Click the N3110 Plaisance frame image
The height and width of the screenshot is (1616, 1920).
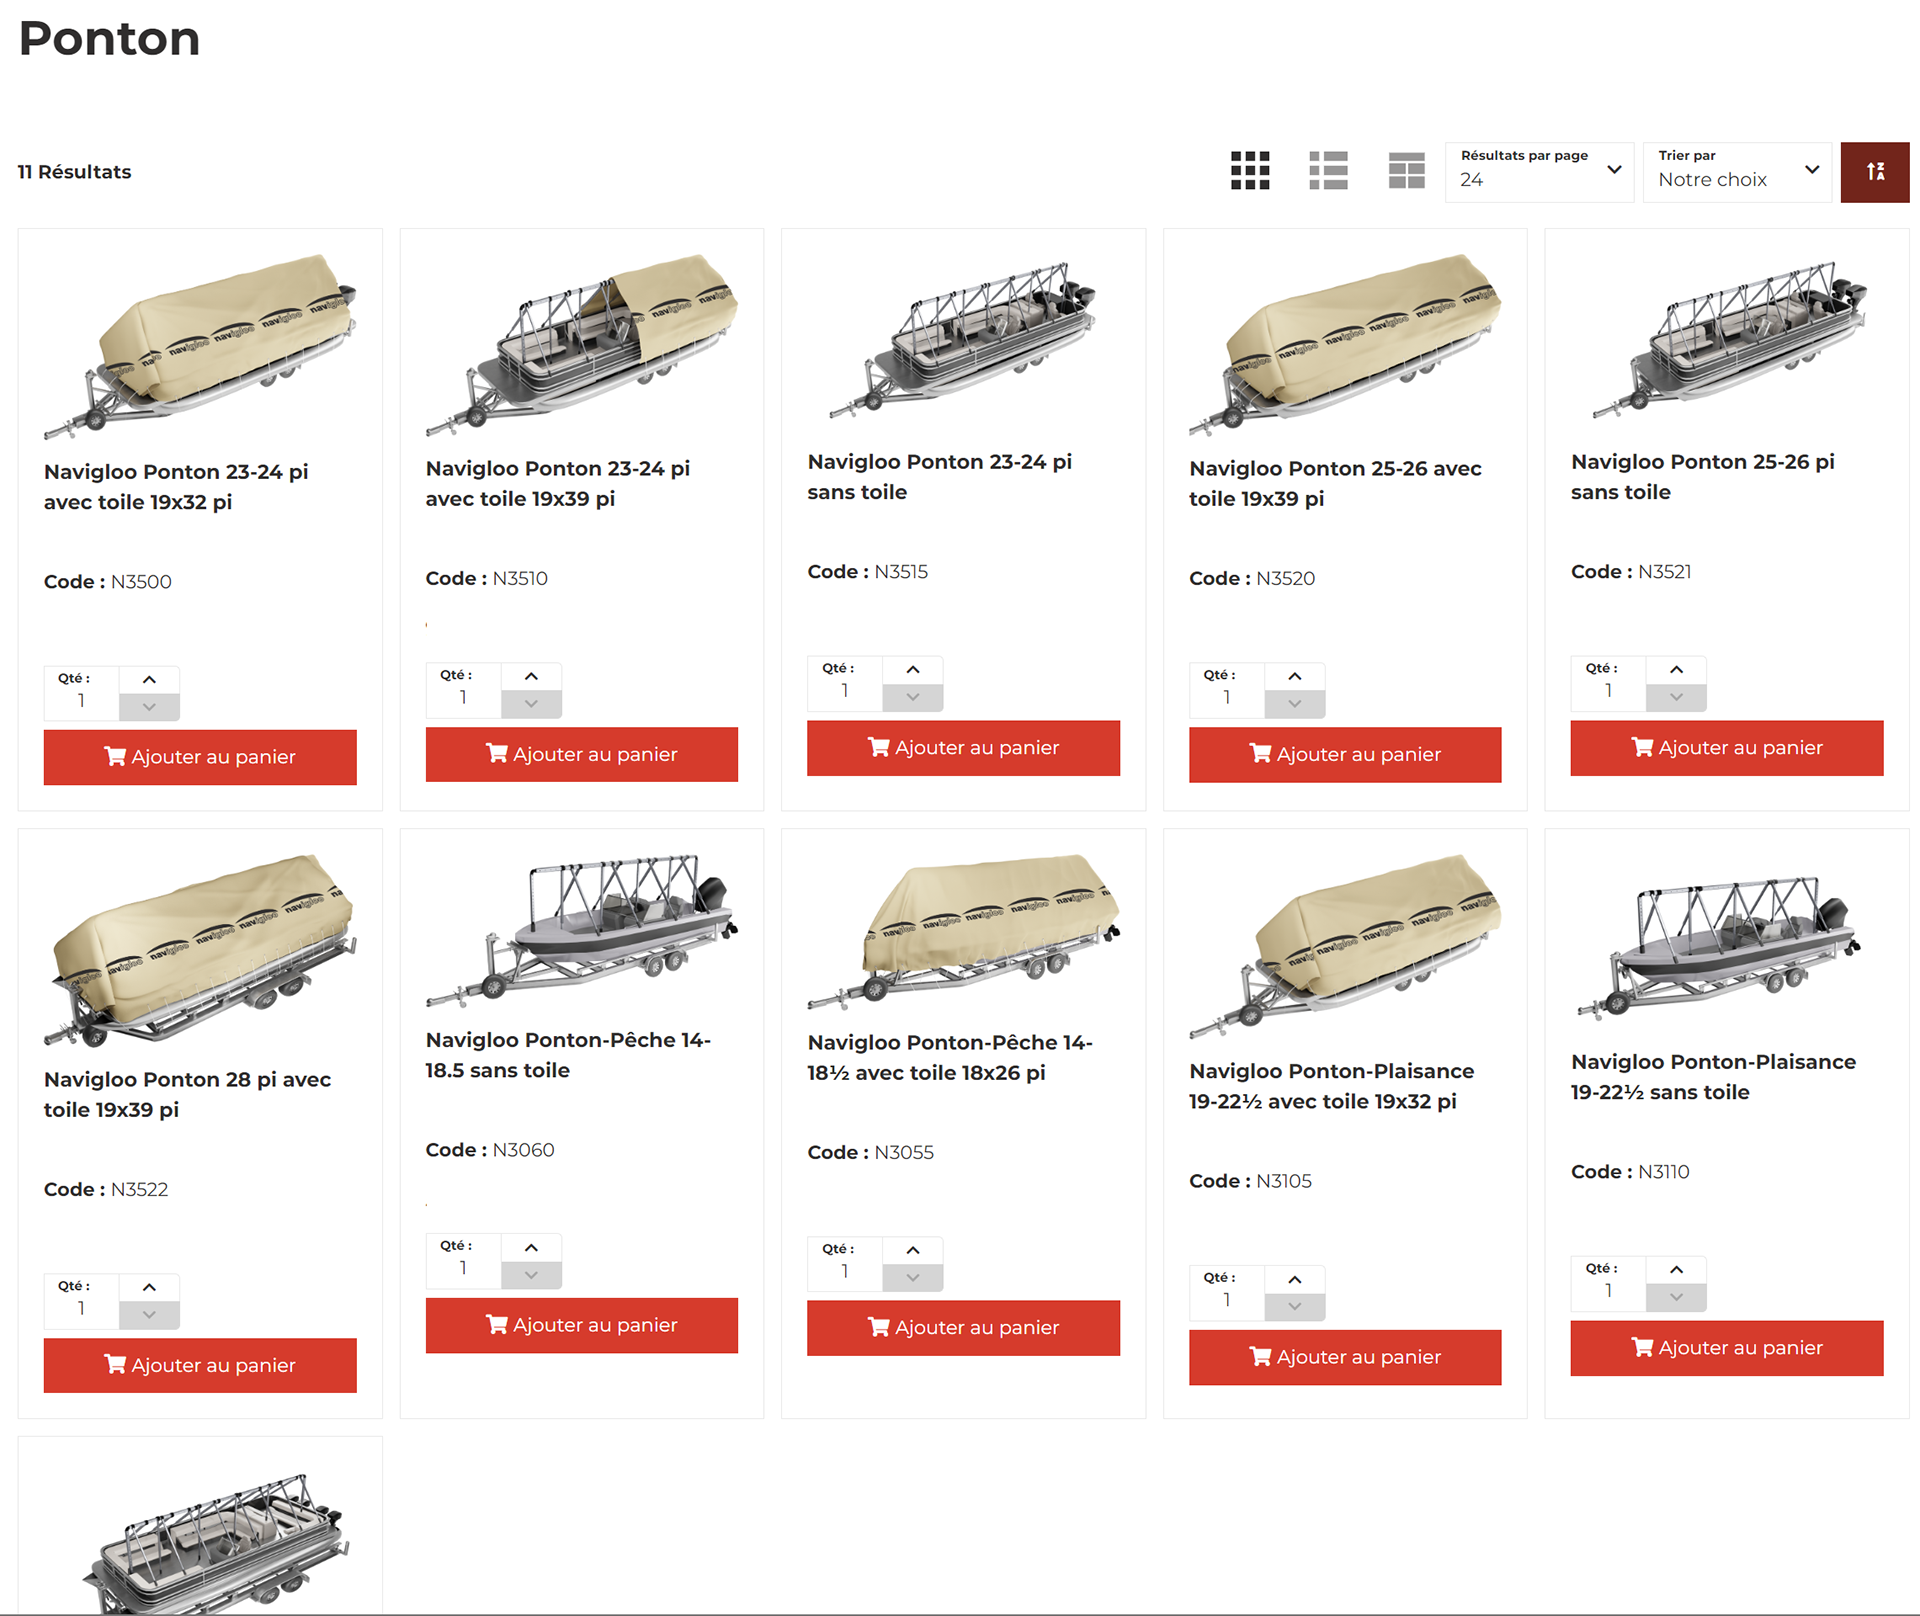pos(1720,947)
